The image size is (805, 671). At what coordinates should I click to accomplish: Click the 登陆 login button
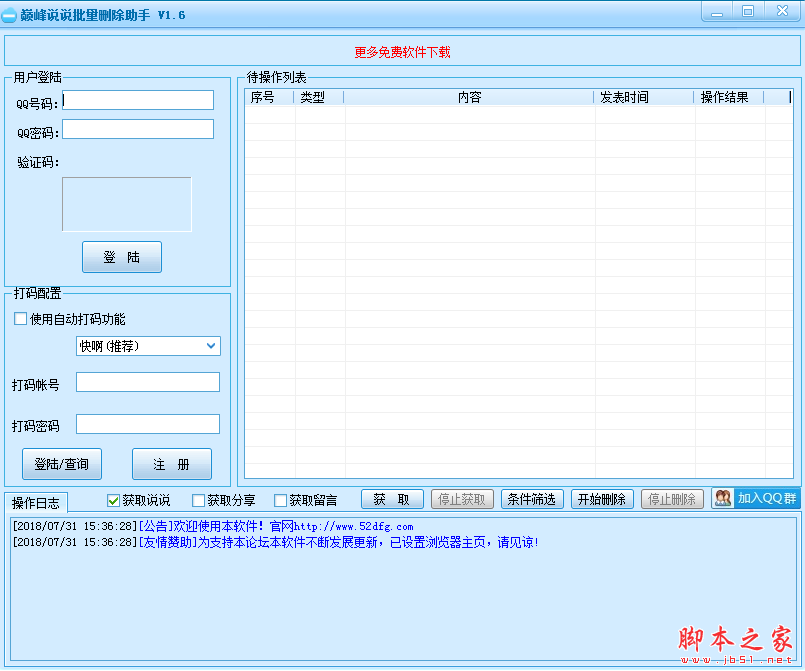121,257
